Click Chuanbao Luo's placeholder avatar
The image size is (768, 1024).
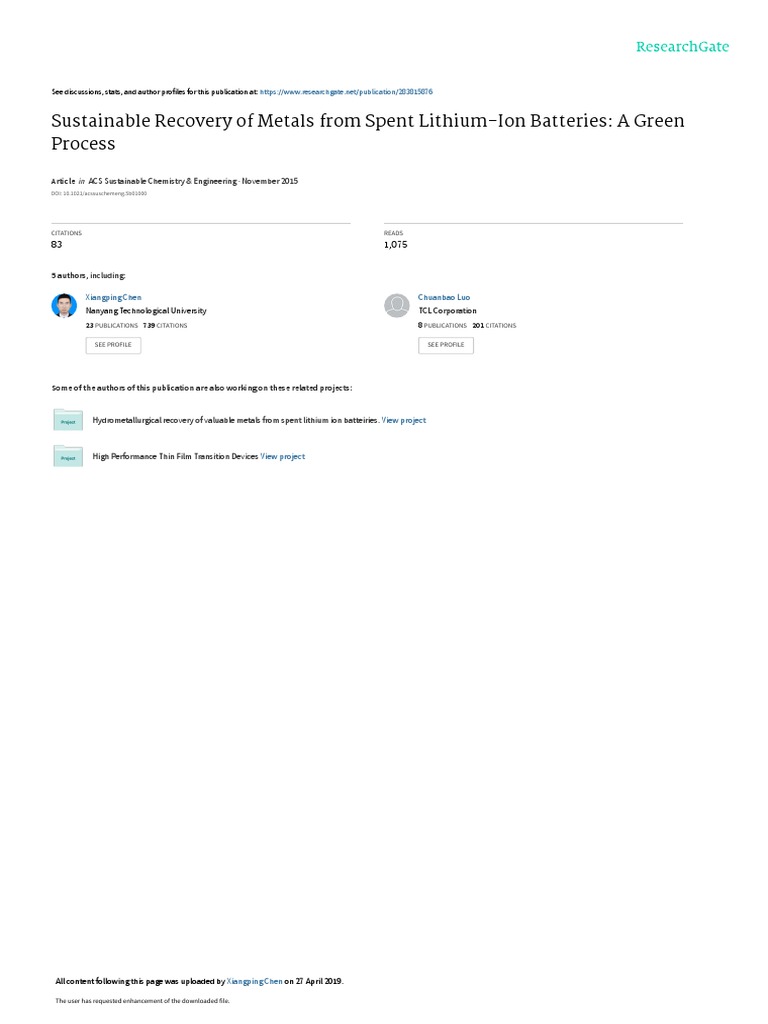(x=396, y=305)
